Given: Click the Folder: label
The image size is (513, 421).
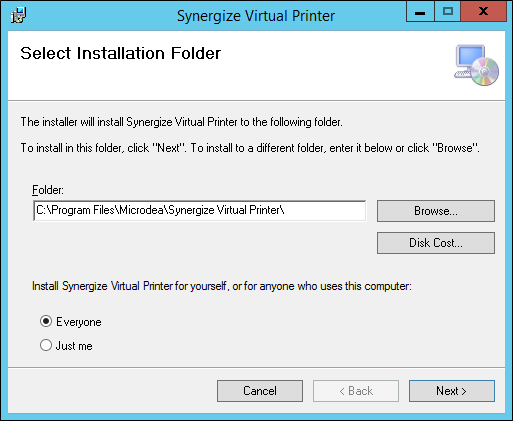Looking at the screenshot, I should [x=48, y=190].
